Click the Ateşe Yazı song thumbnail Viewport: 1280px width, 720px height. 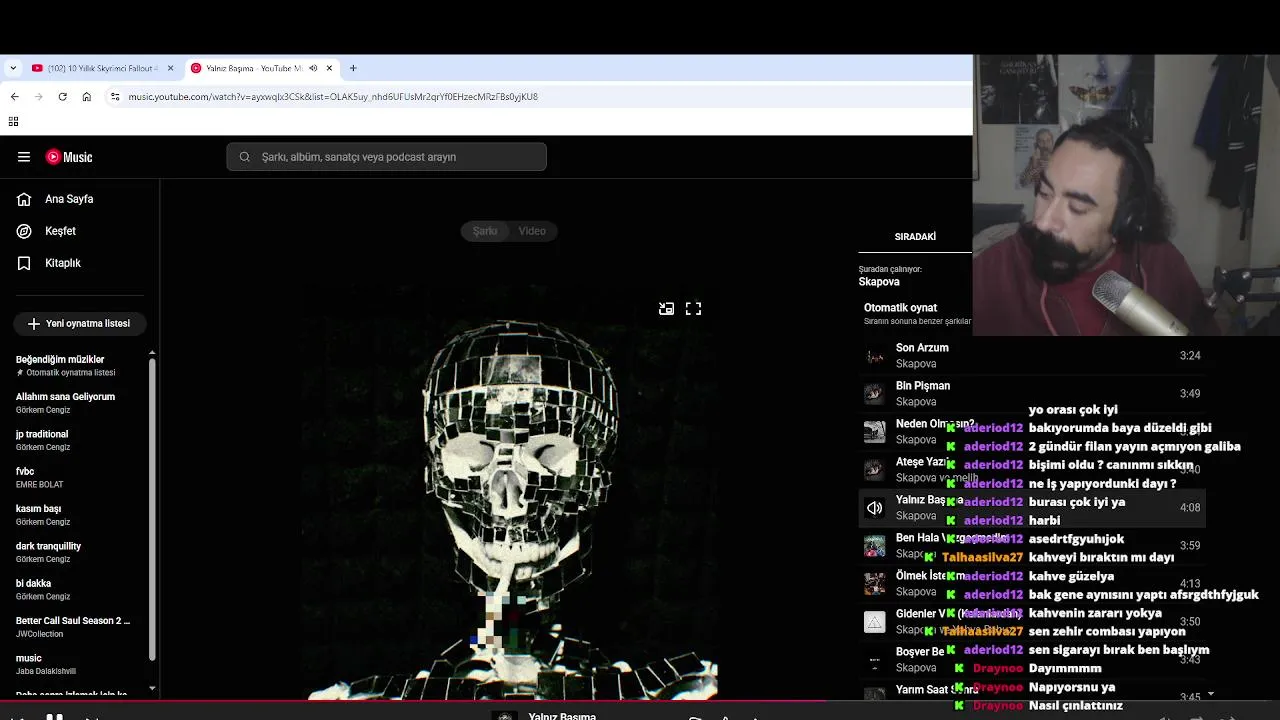tap(875, 470)
